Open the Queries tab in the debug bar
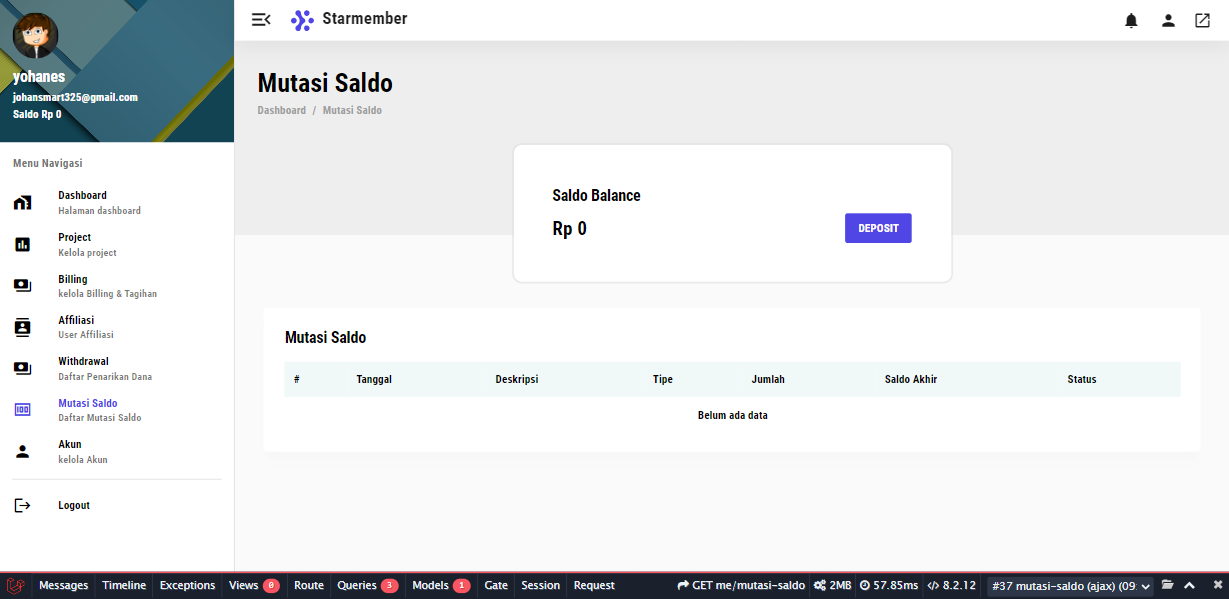 (366, 585)
